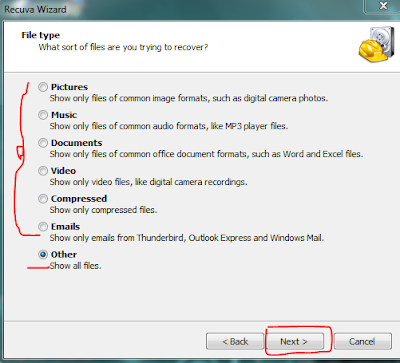Click text 'Show only files of common image formats'
Image resolution: width=400 pixels, height=363 pixels.
coord(129,98)
